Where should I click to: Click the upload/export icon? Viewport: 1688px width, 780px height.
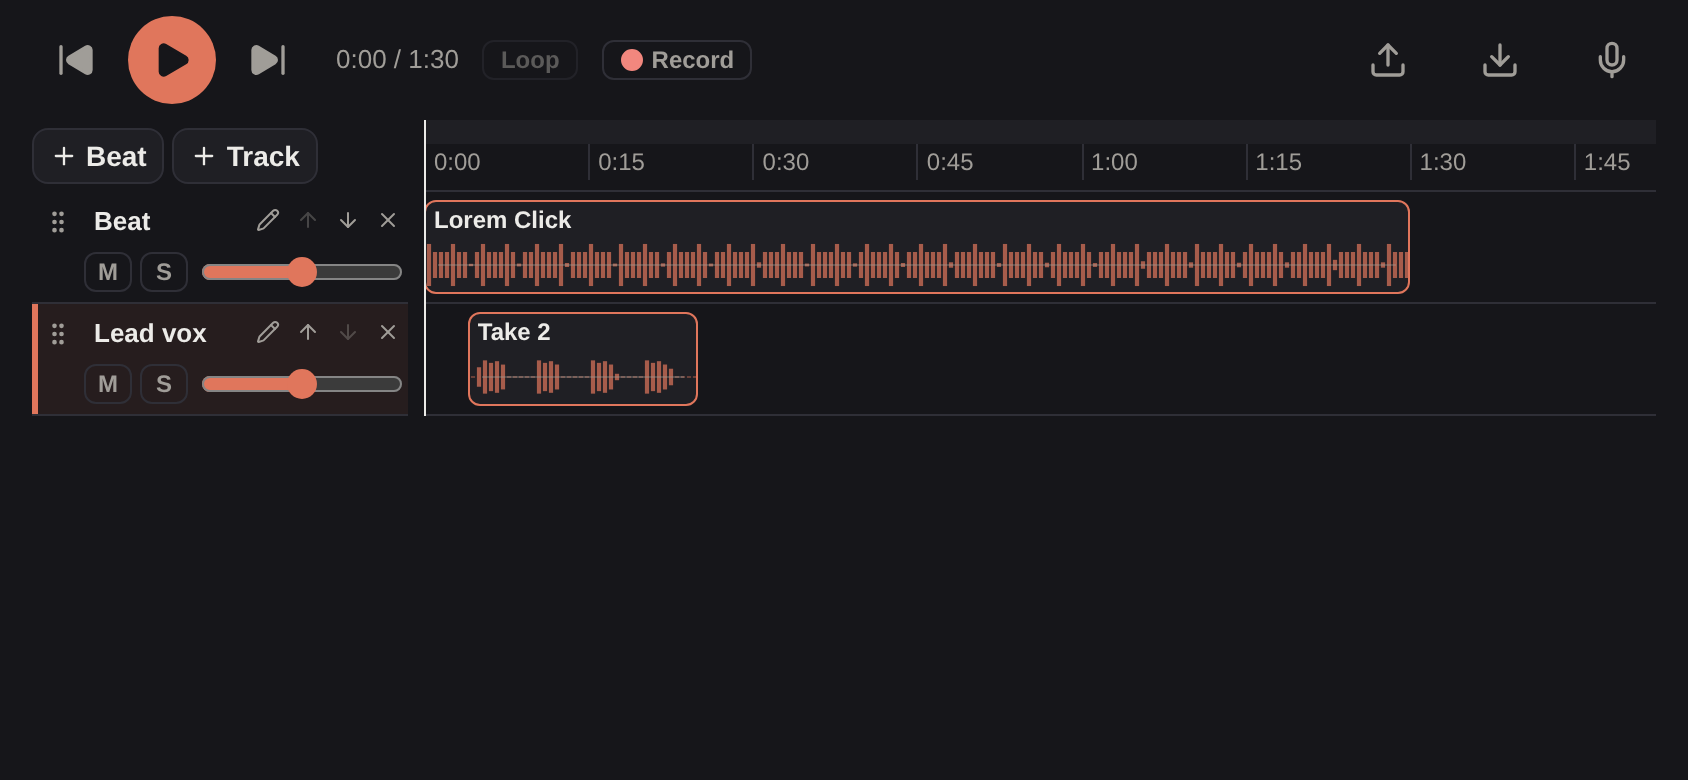pos(1388,60)
